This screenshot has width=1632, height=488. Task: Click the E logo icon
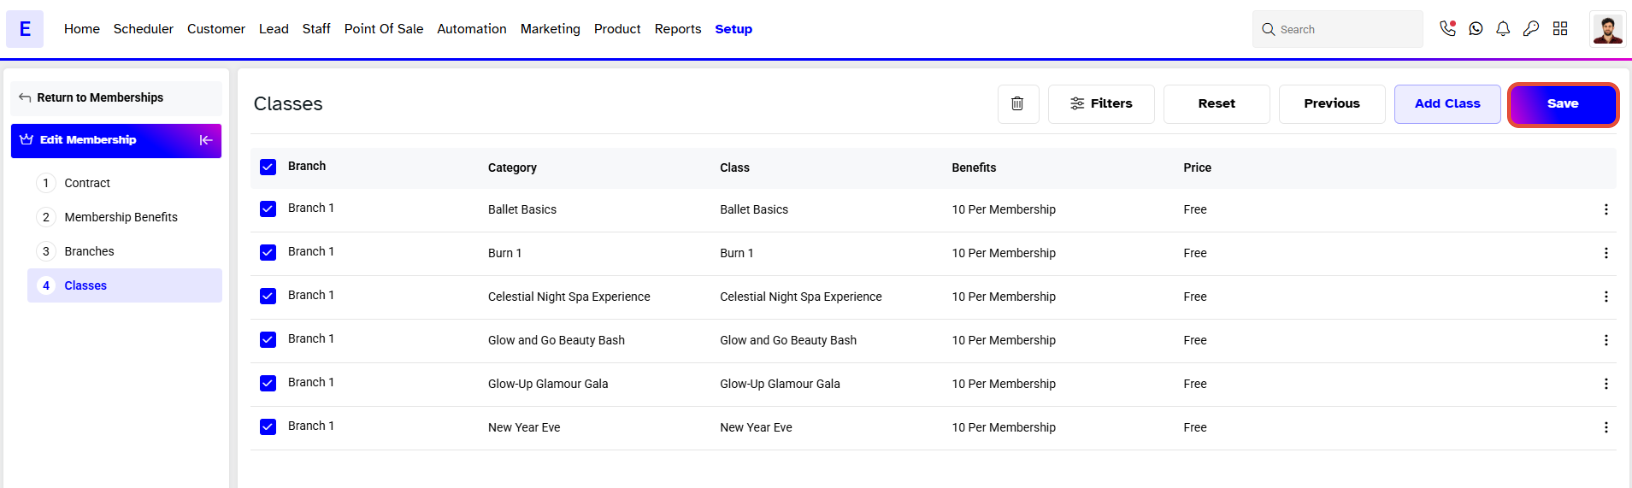click(25, 29)
